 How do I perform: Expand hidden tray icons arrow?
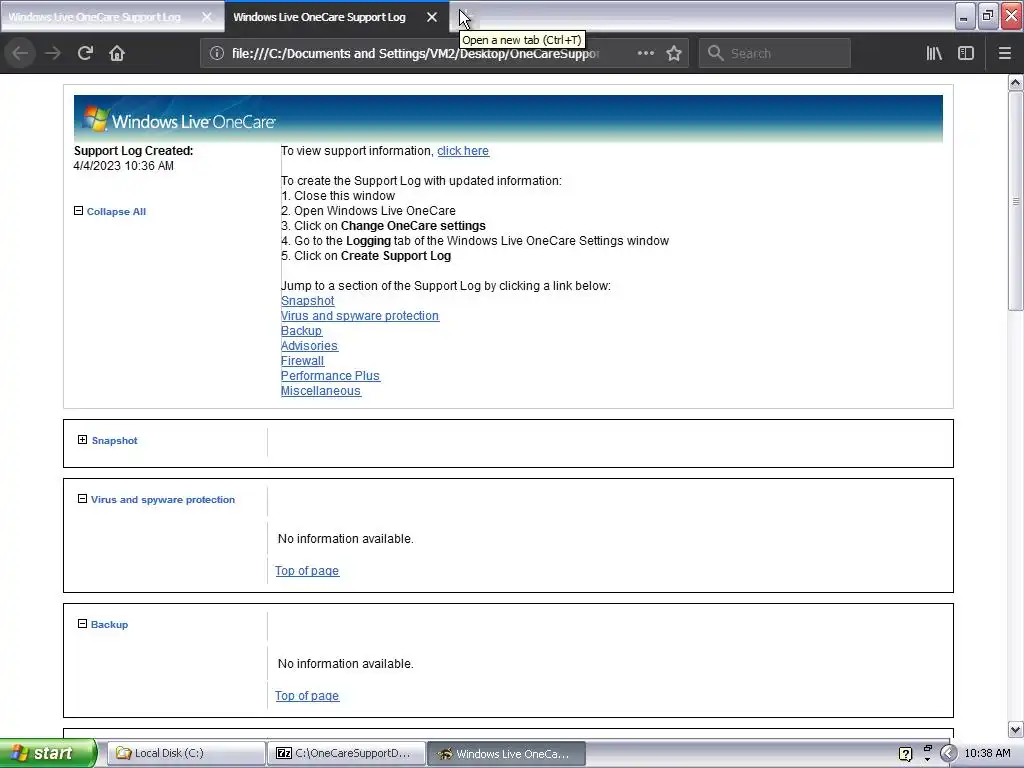(x=948, y=754)
